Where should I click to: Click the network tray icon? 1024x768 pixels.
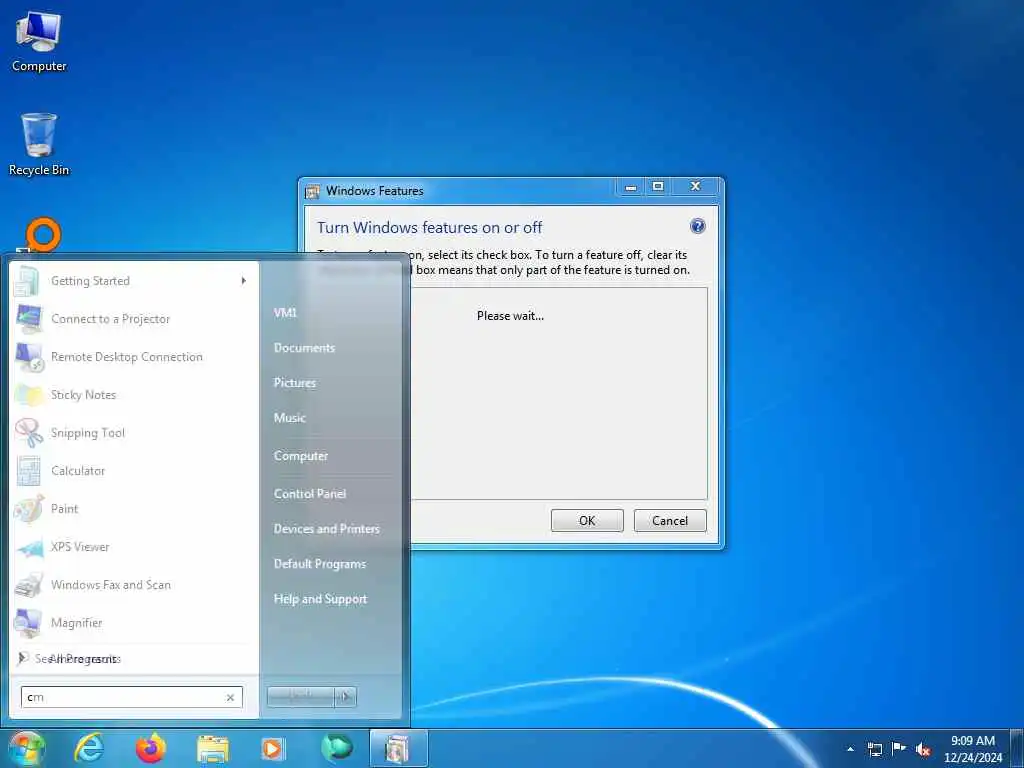(x=874, y=749)
